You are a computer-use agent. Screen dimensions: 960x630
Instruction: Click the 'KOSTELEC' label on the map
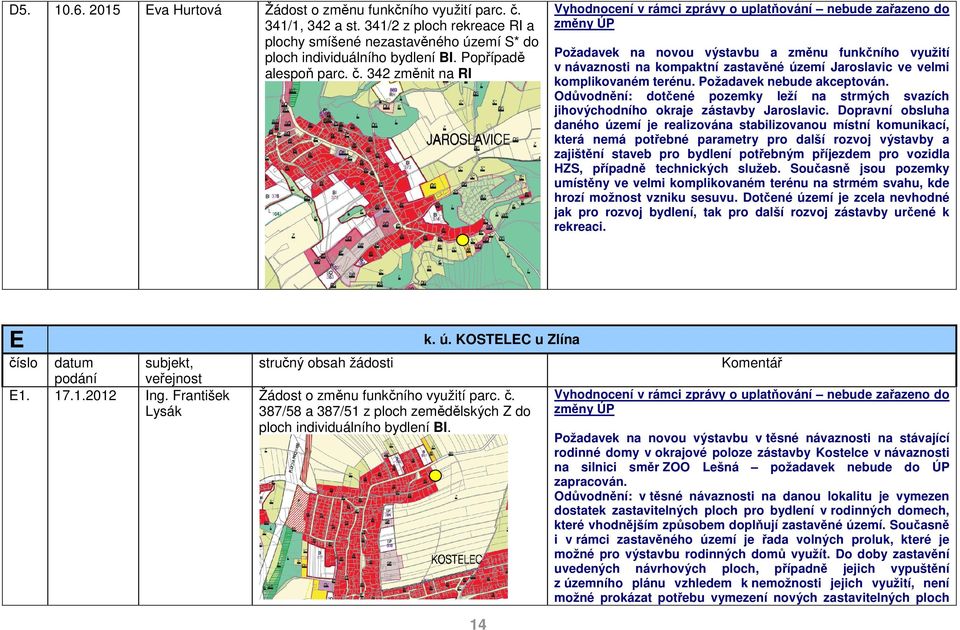coord(457,560)
